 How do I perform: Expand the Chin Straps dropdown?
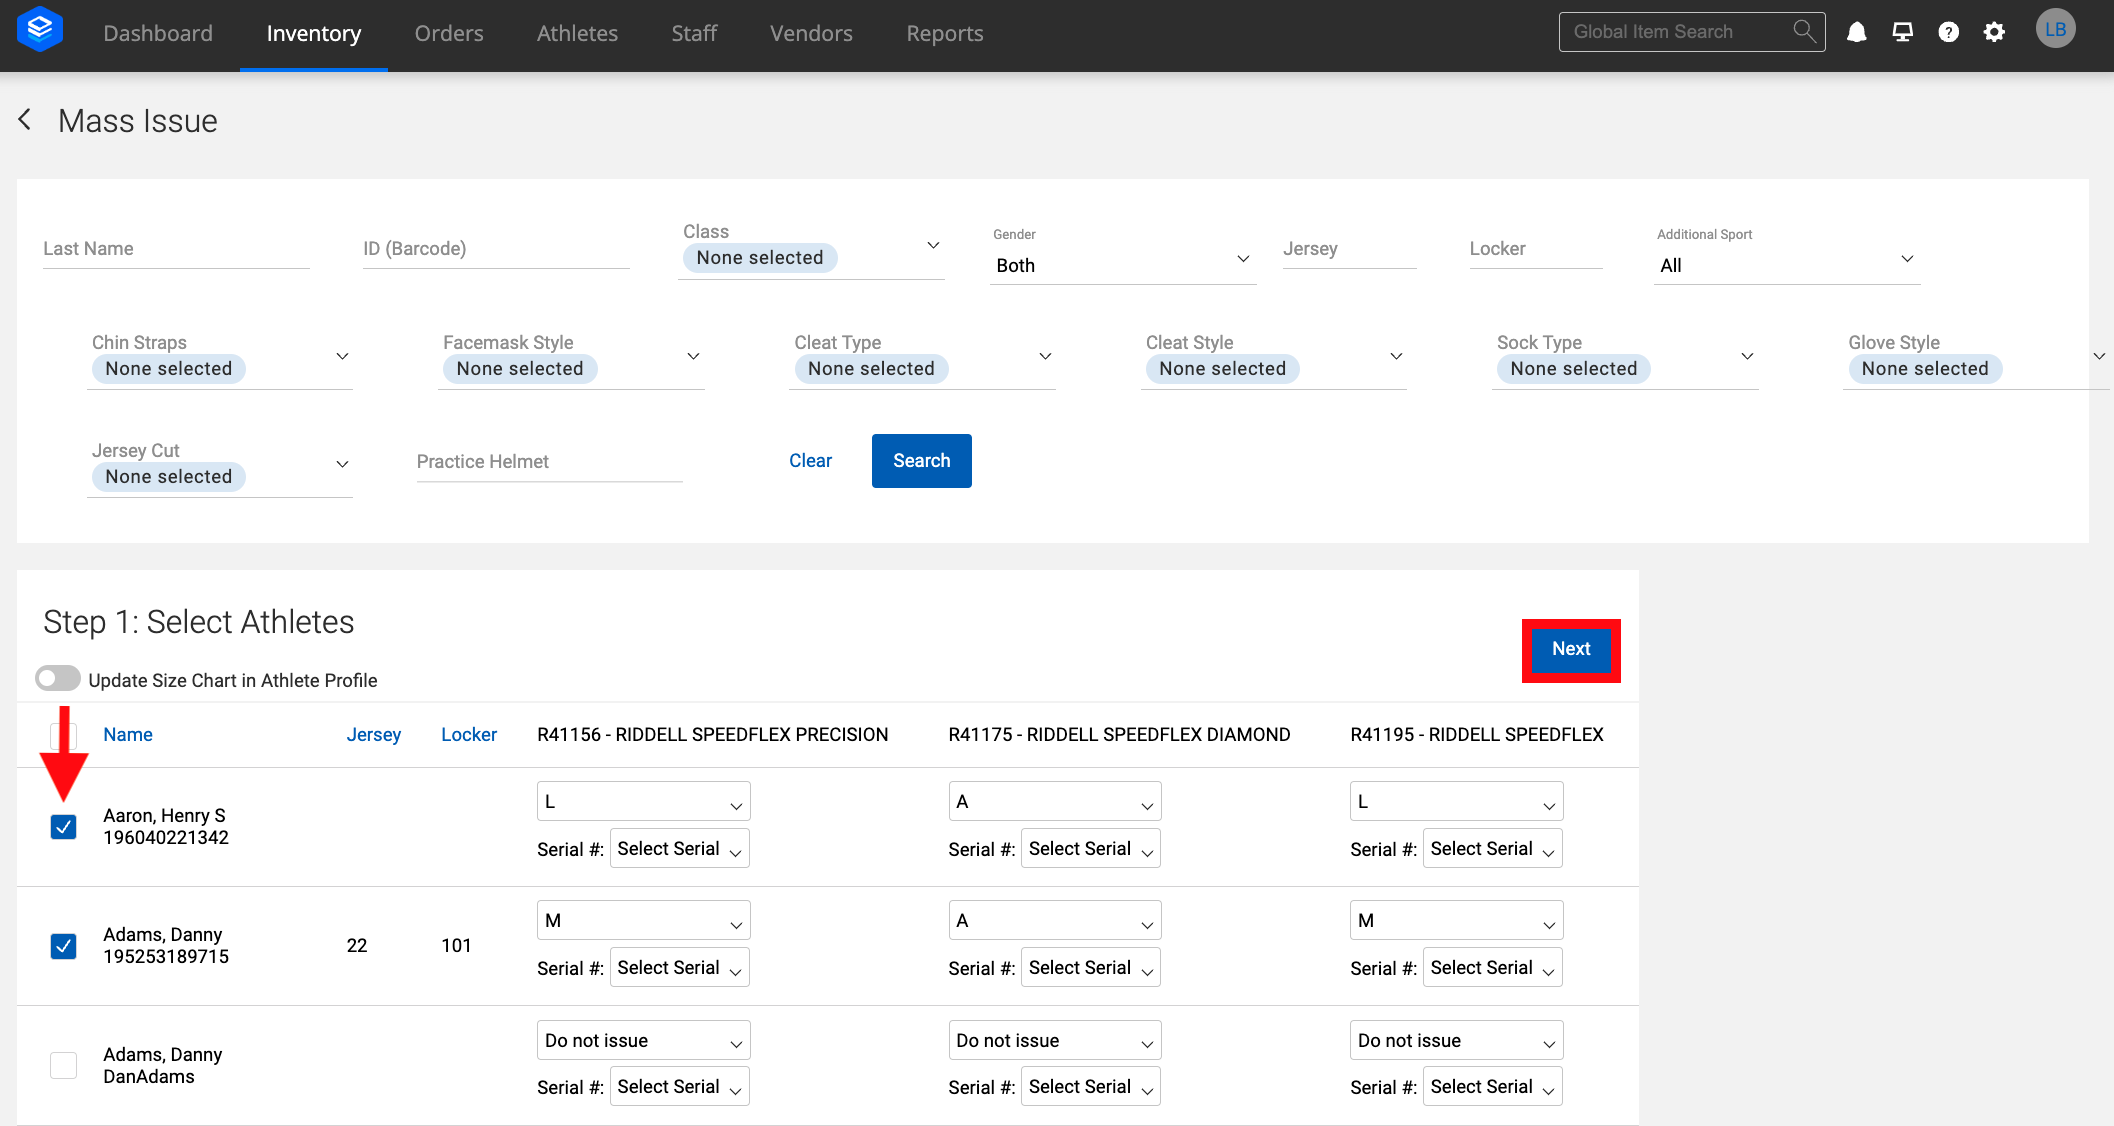point(220,359)
